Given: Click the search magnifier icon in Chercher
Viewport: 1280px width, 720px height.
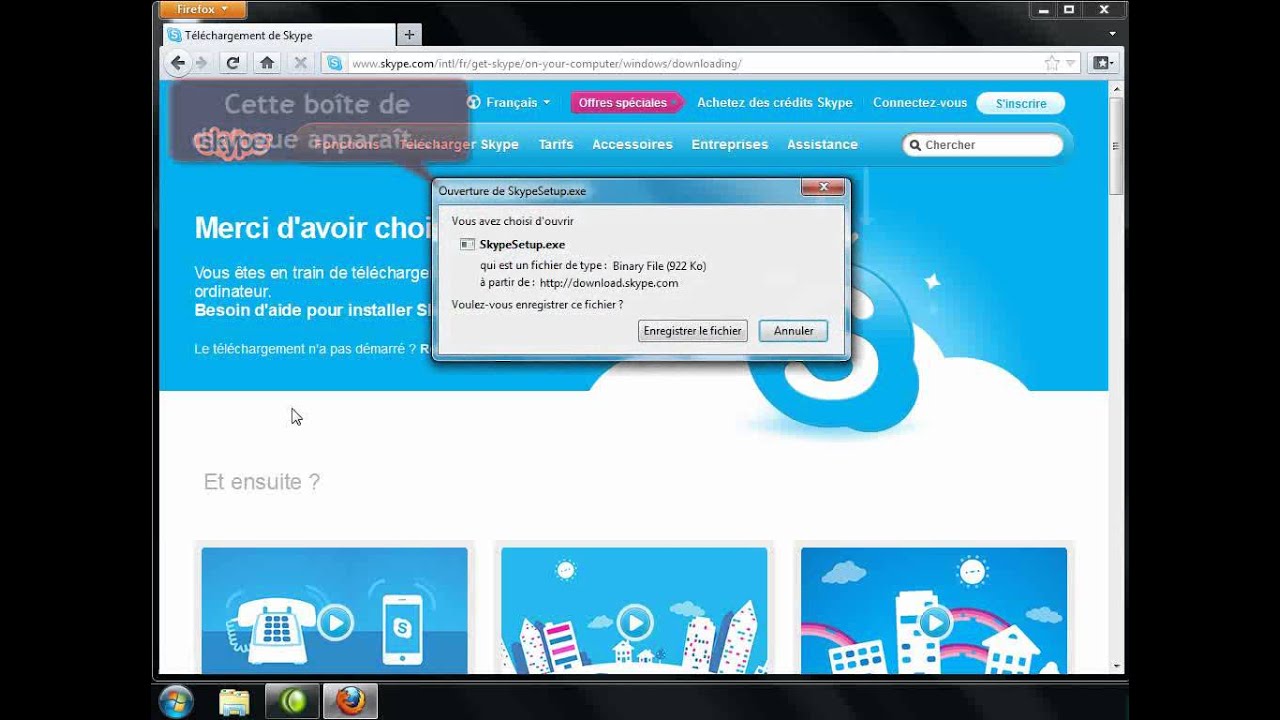Looking at the screenshot, I should [914, 145].
